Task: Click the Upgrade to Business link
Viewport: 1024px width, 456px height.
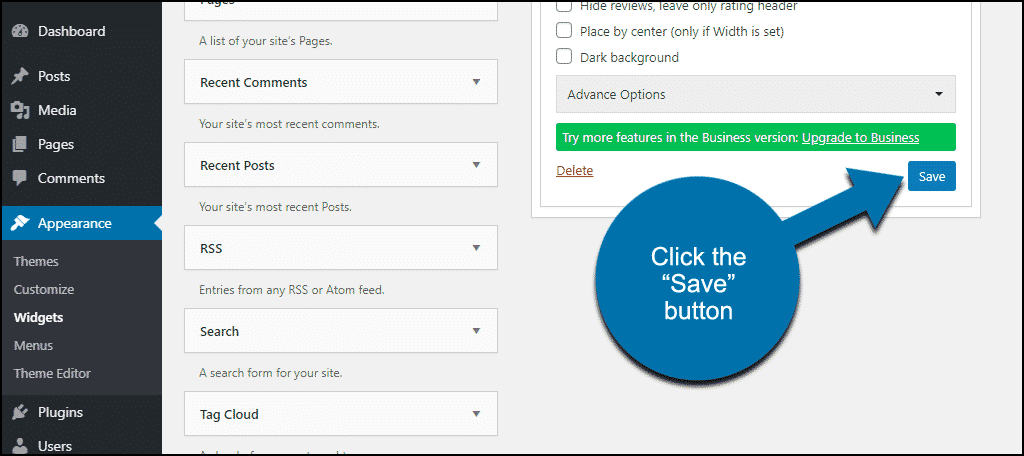Action: click(x=860, y=138)
